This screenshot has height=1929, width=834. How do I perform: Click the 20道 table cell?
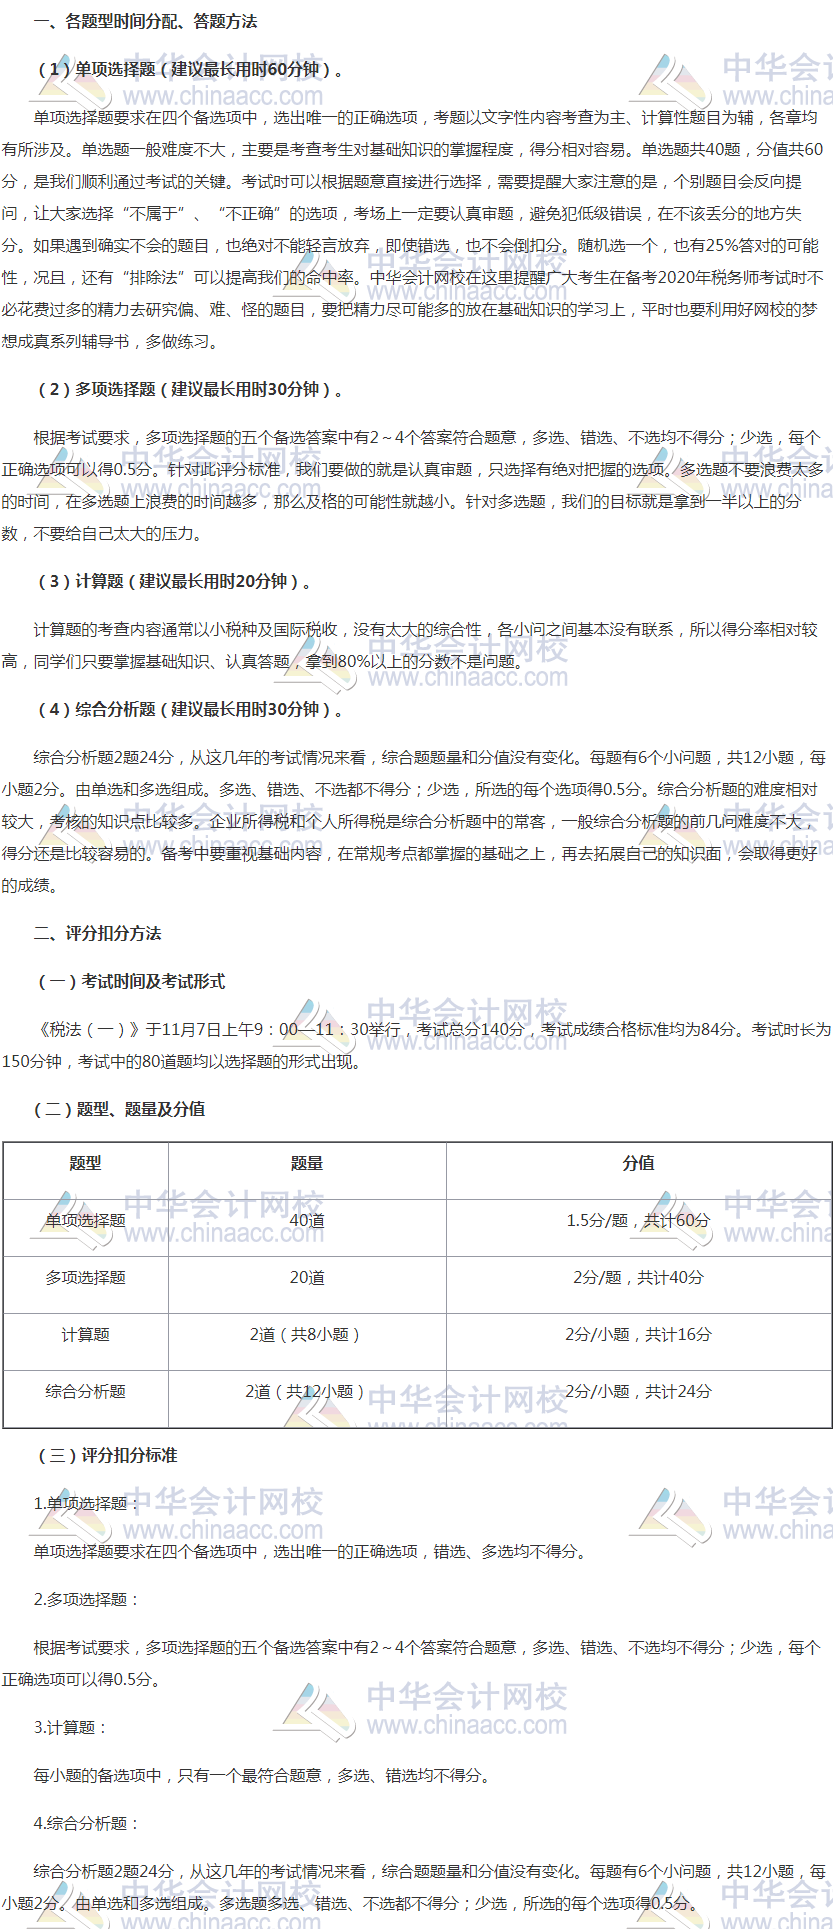click(307, 1277)
